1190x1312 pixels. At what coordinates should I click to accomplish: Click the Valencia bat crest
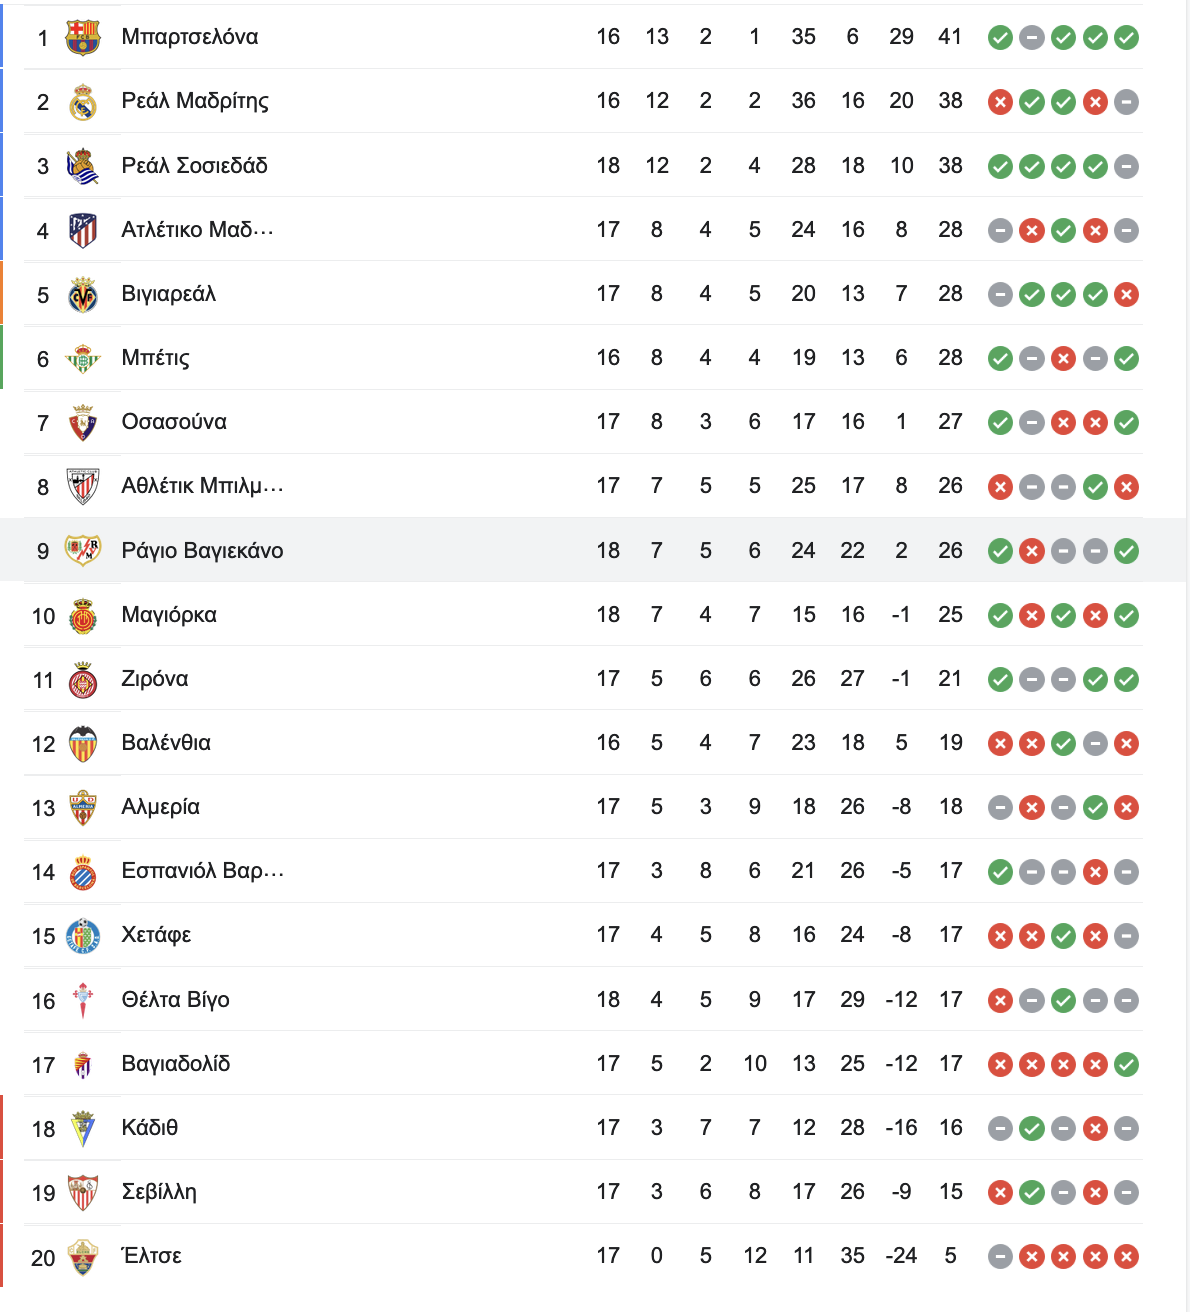point(83,743)
